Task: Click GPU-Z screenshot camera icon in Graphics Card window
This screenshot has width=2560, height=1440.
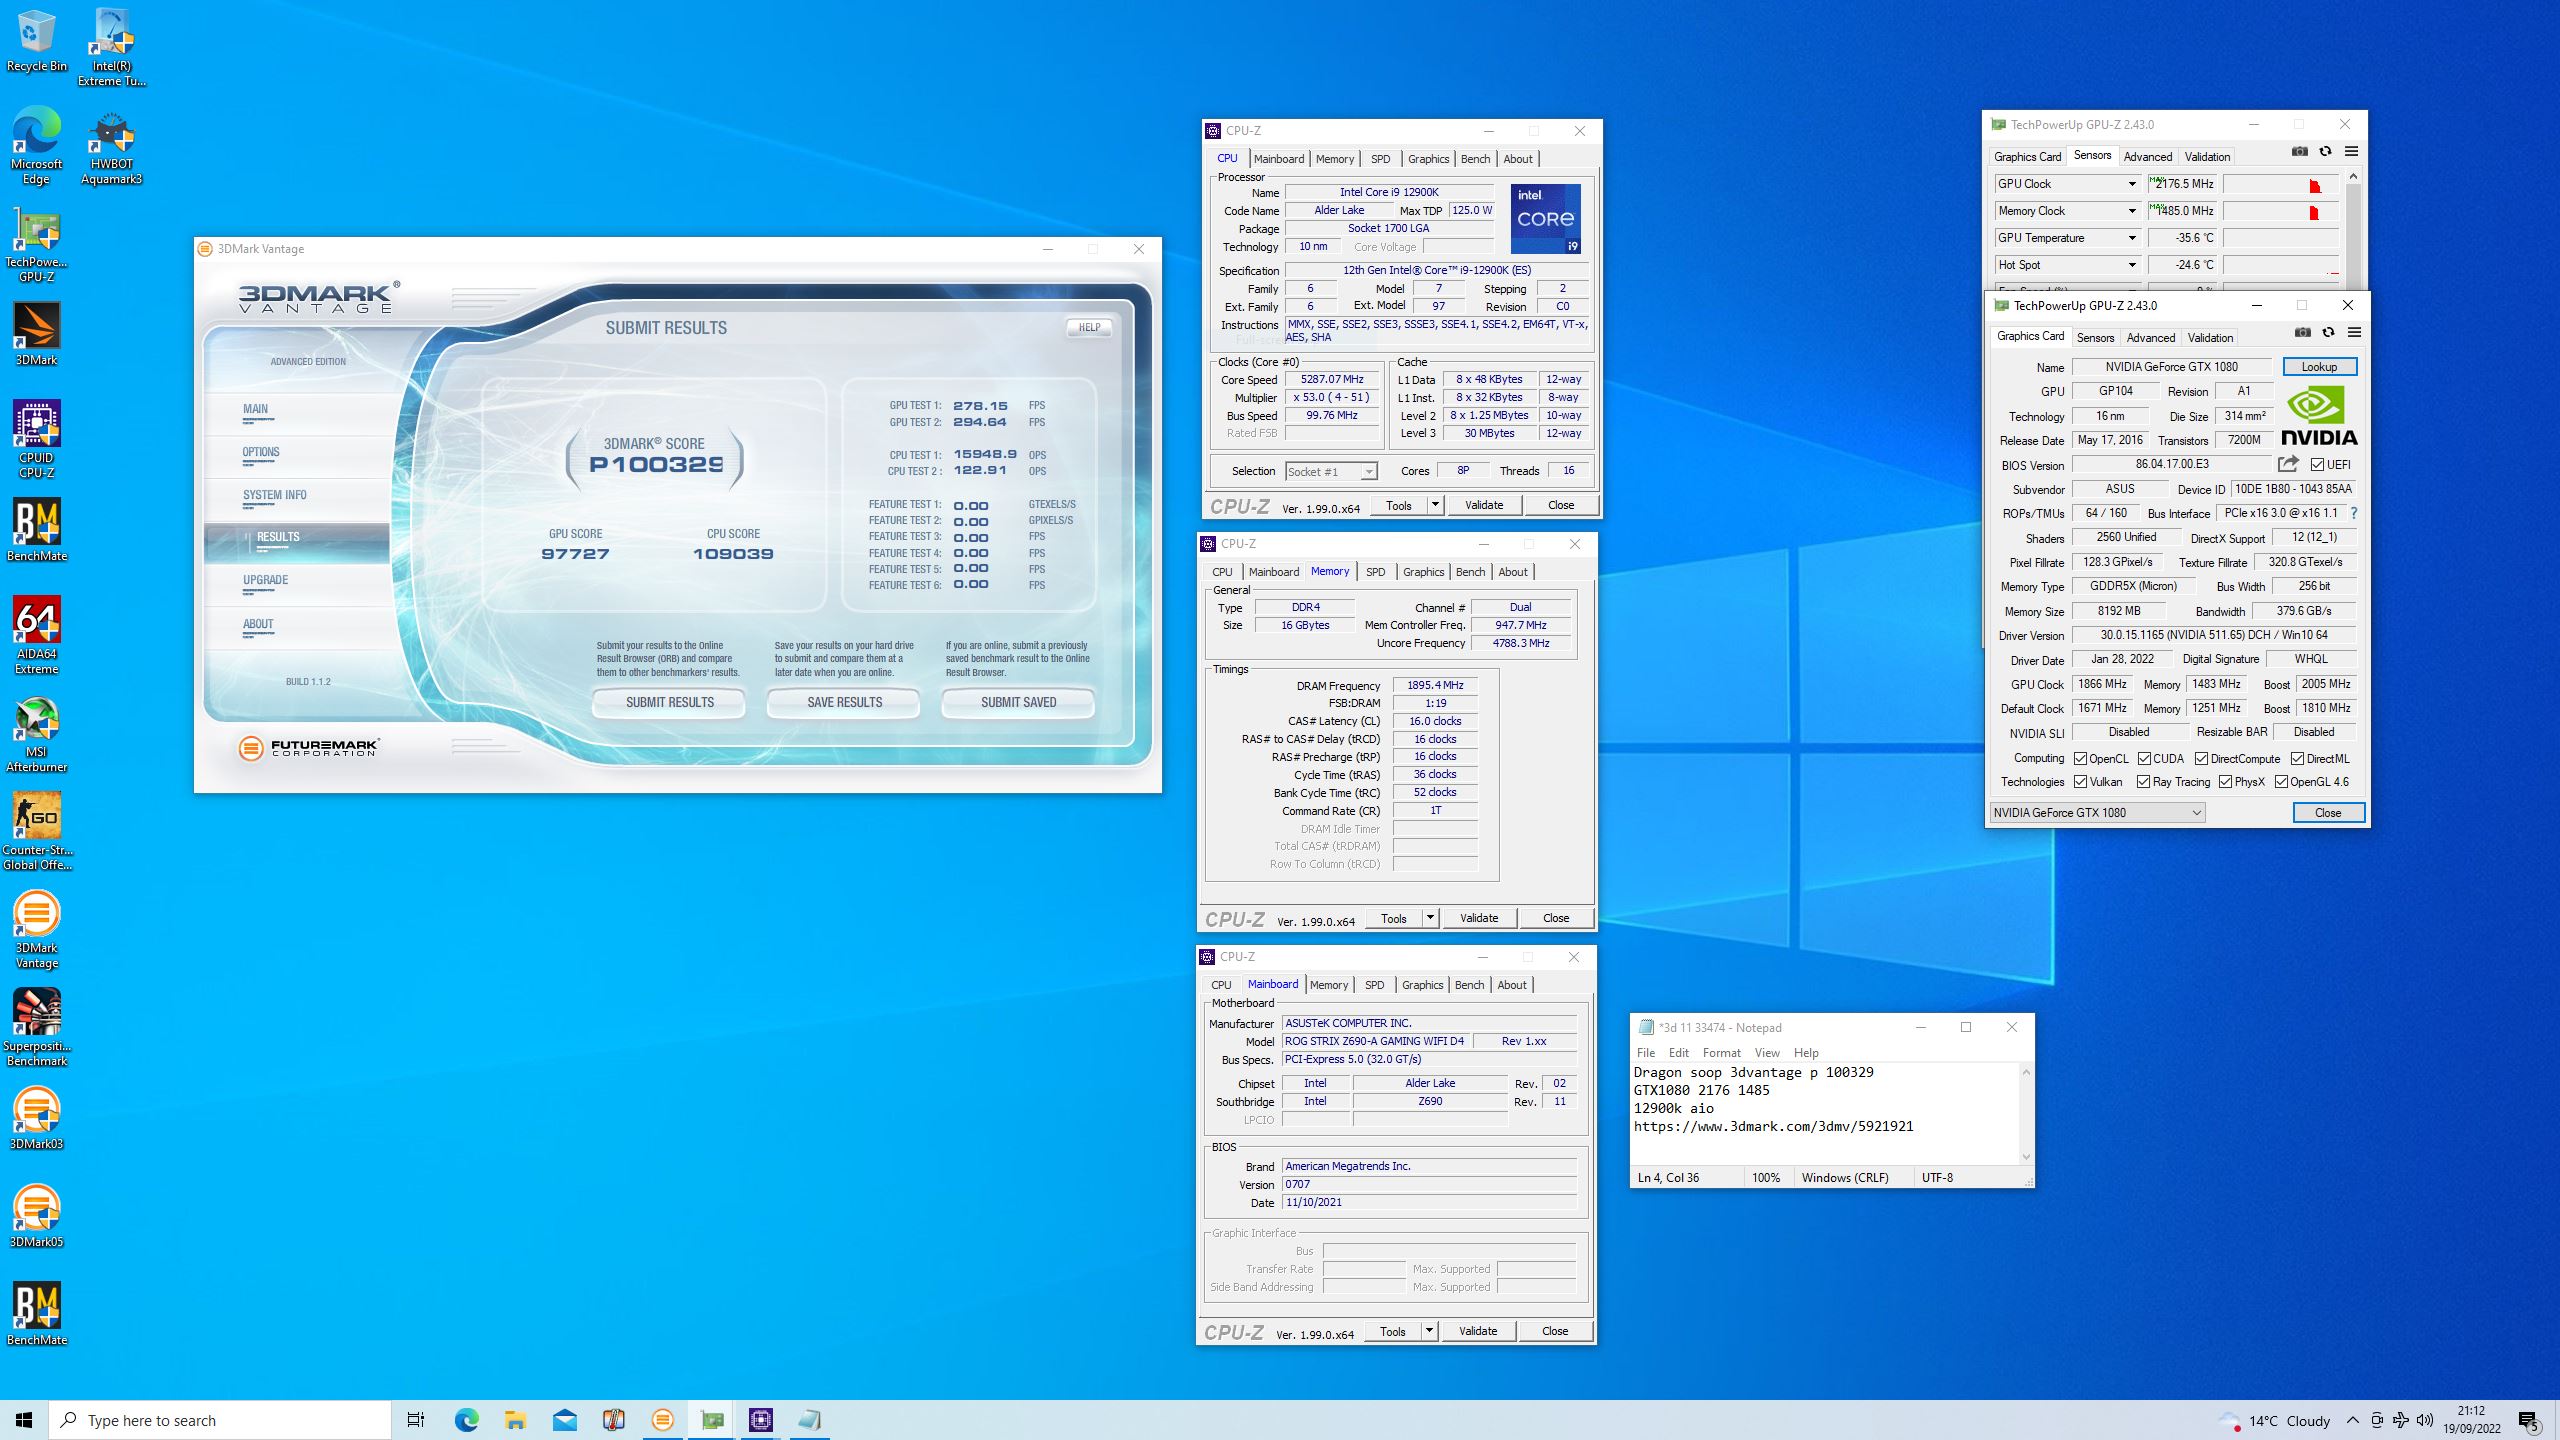Action: pos(2303,333)
